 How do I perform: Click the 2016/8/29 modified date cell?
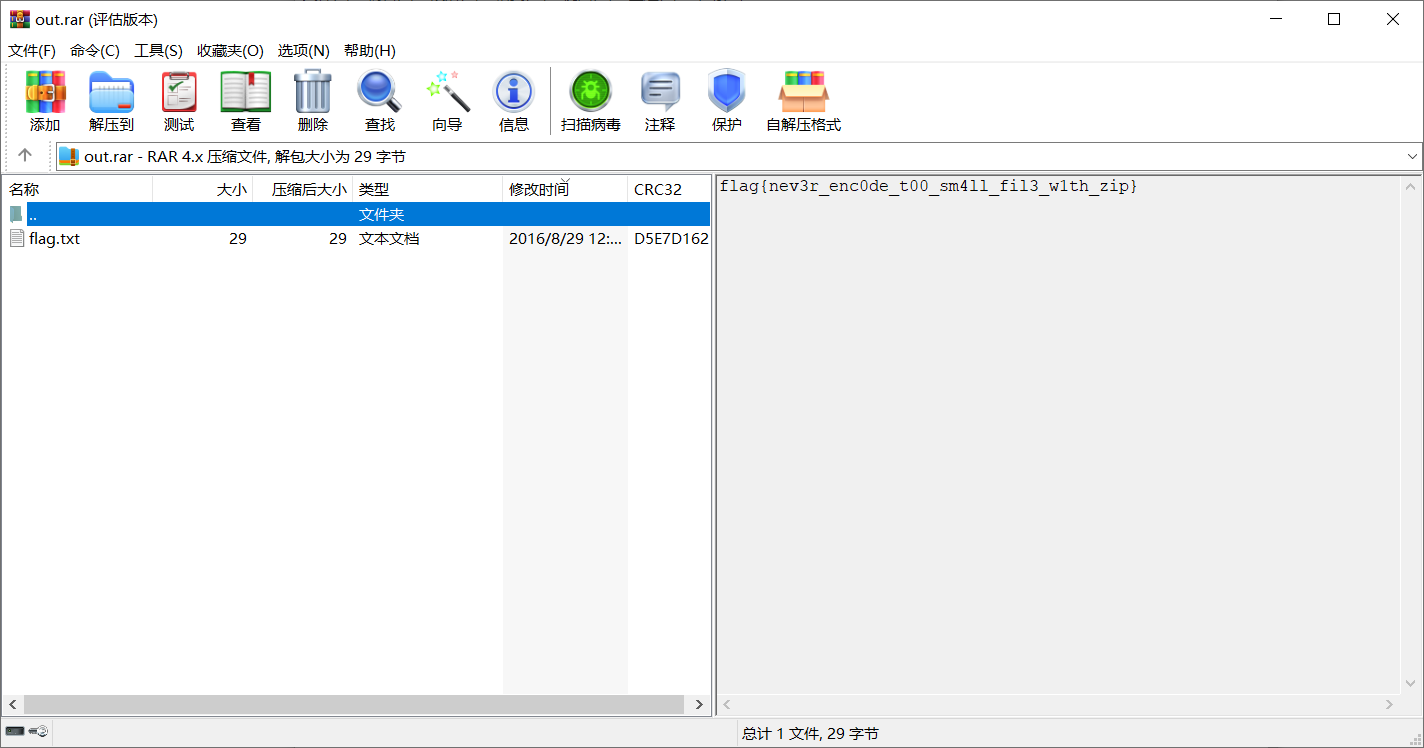point(565,239)
